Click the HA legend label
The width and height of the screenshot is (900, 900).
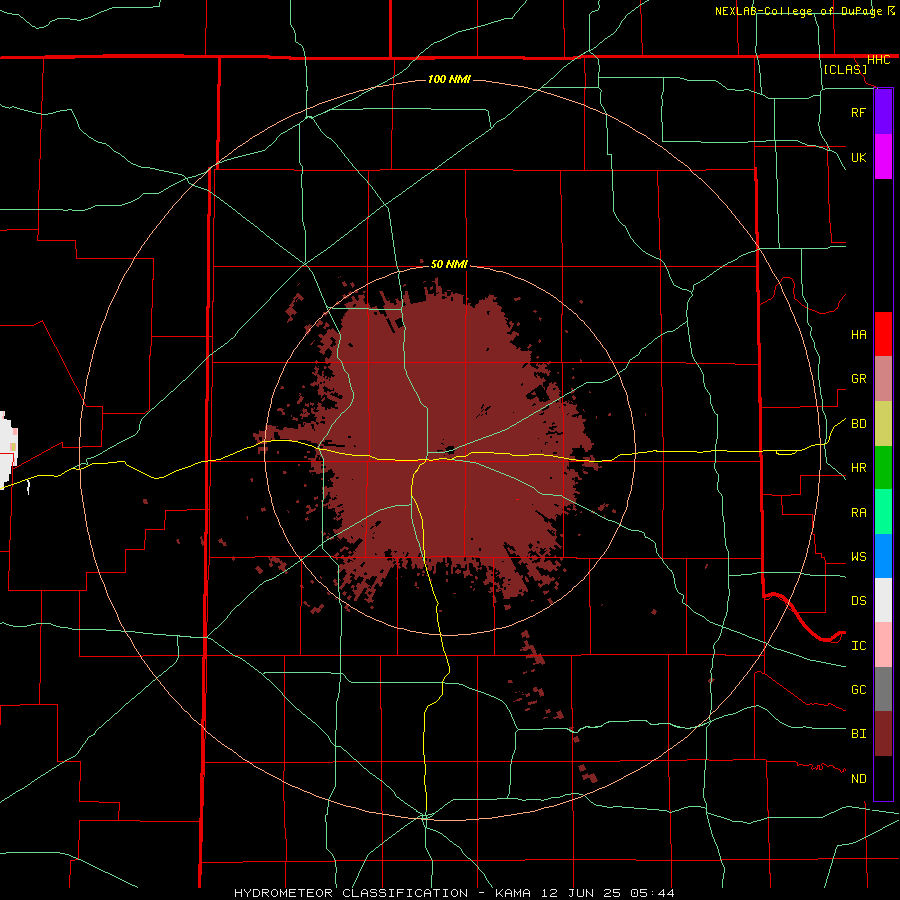coord(858,334)
